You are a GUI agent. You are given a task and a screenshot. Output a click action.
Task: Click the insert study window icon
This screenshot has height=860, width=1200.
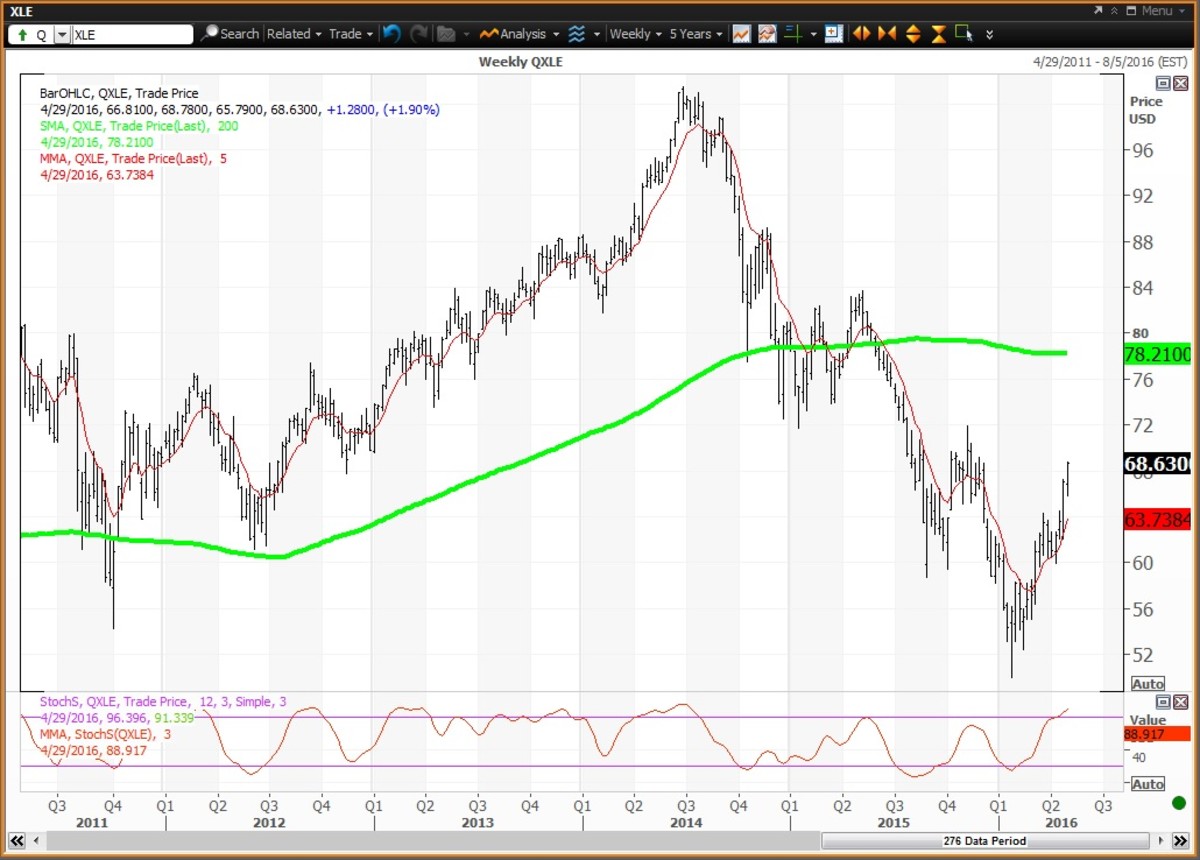click(833, 33)
